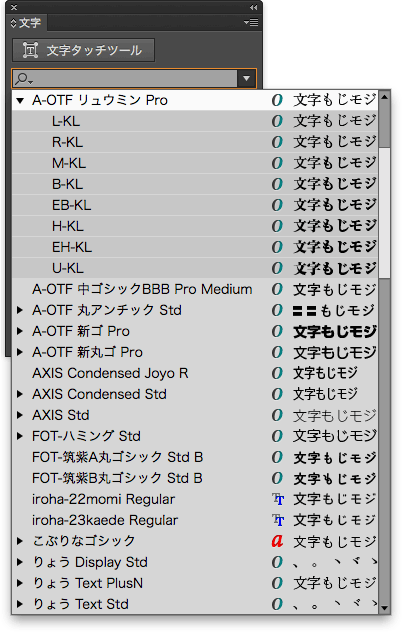This screenshot has height=632, width=402.
Task: Click the A-OTF リュウミン Pro family name
Action: coord(100,100)
